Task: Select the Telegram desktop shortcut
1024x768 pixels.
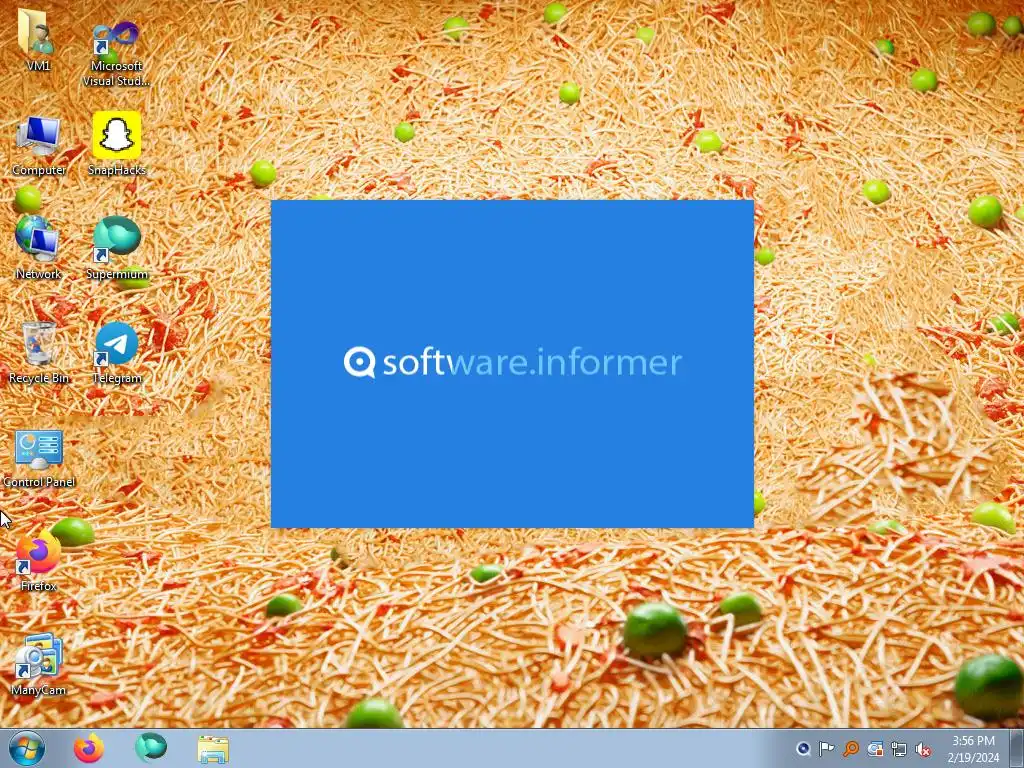Action: click(117, 352)
